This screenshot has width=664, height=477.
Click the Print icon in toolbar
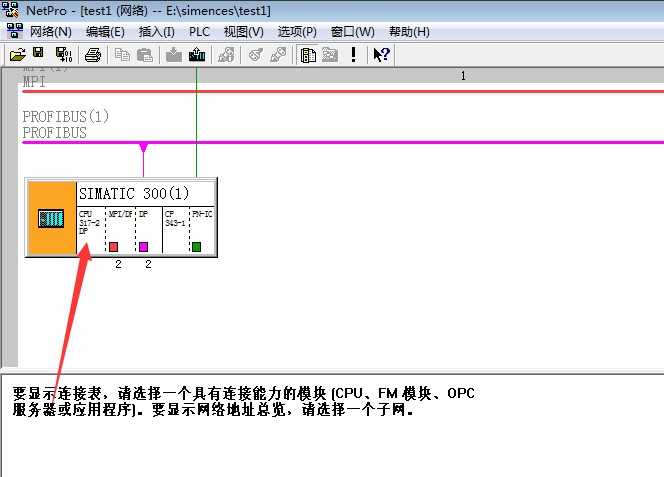93,55
